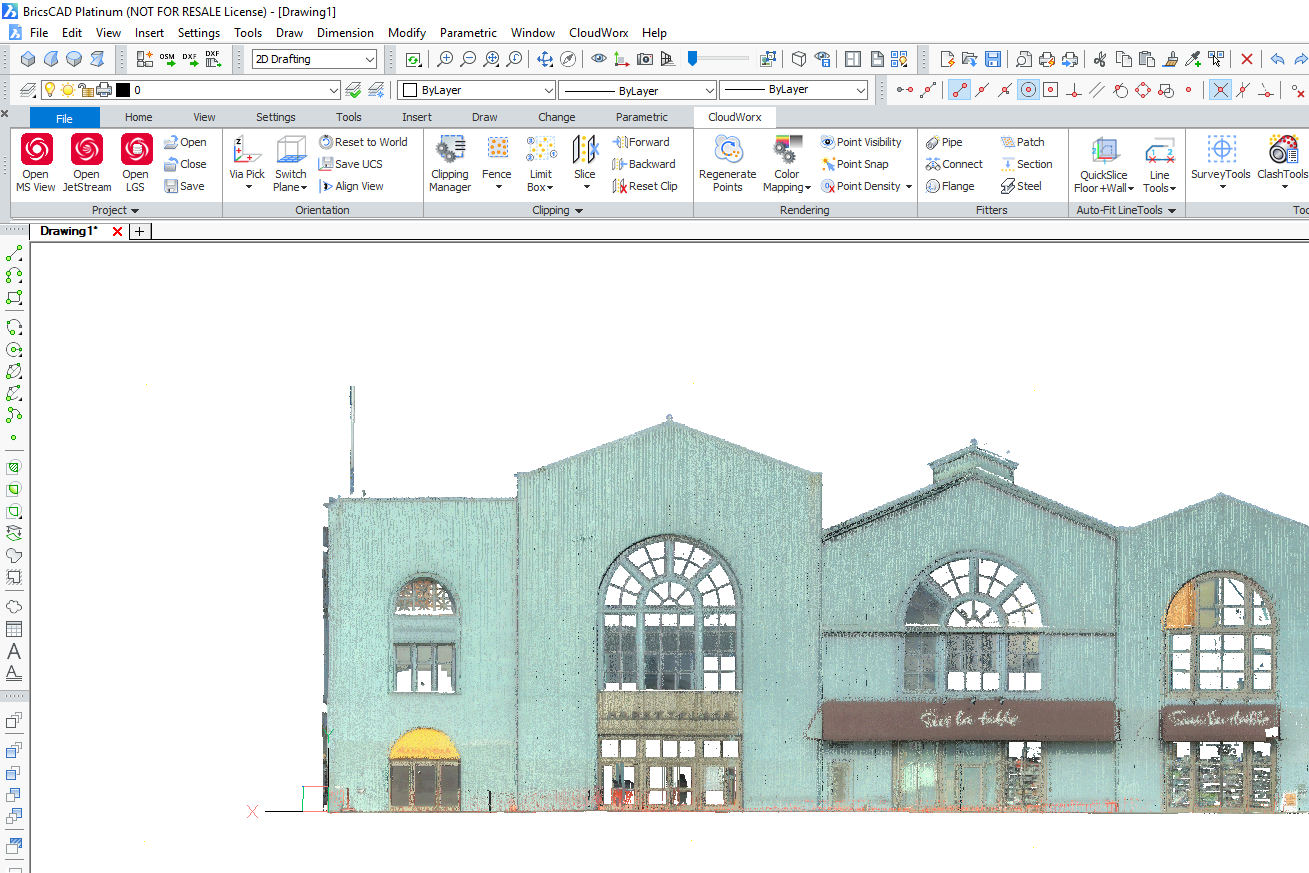
Task: Select the Text tool in left toolbar
Action: pos(14,652)
